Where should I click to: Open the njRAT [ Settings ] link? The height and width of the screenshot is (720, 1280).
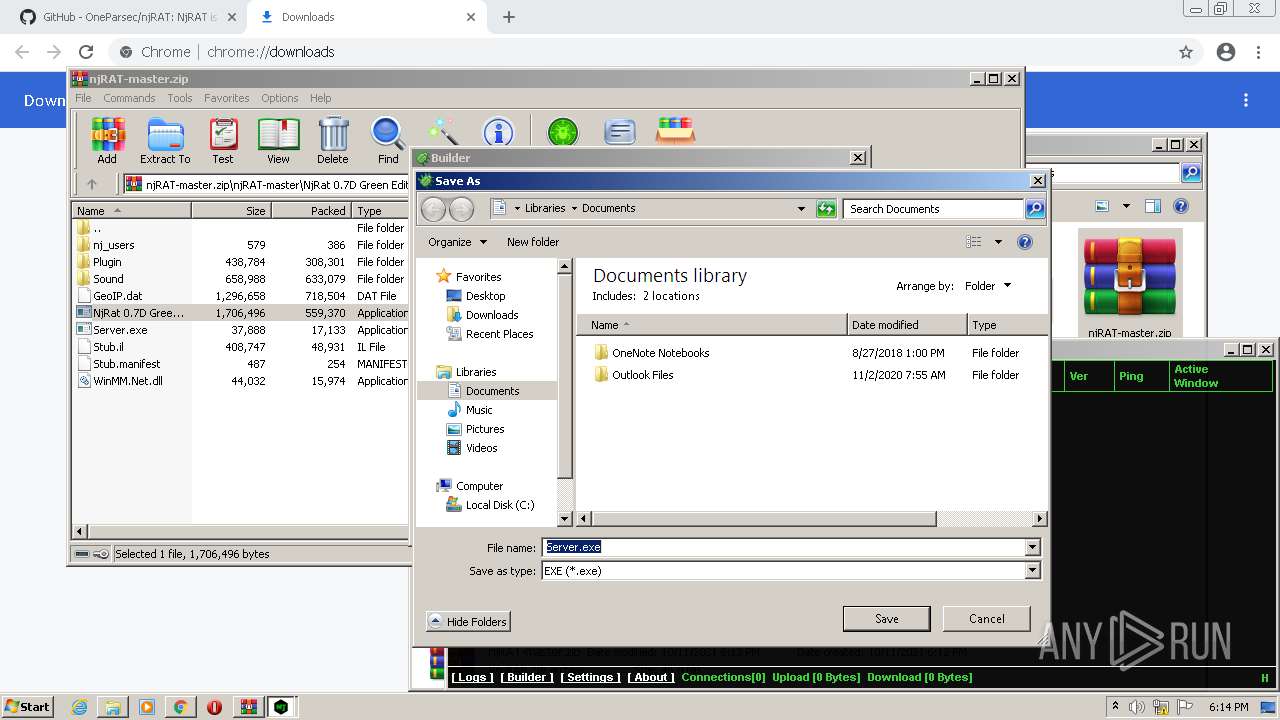[590, 677]
